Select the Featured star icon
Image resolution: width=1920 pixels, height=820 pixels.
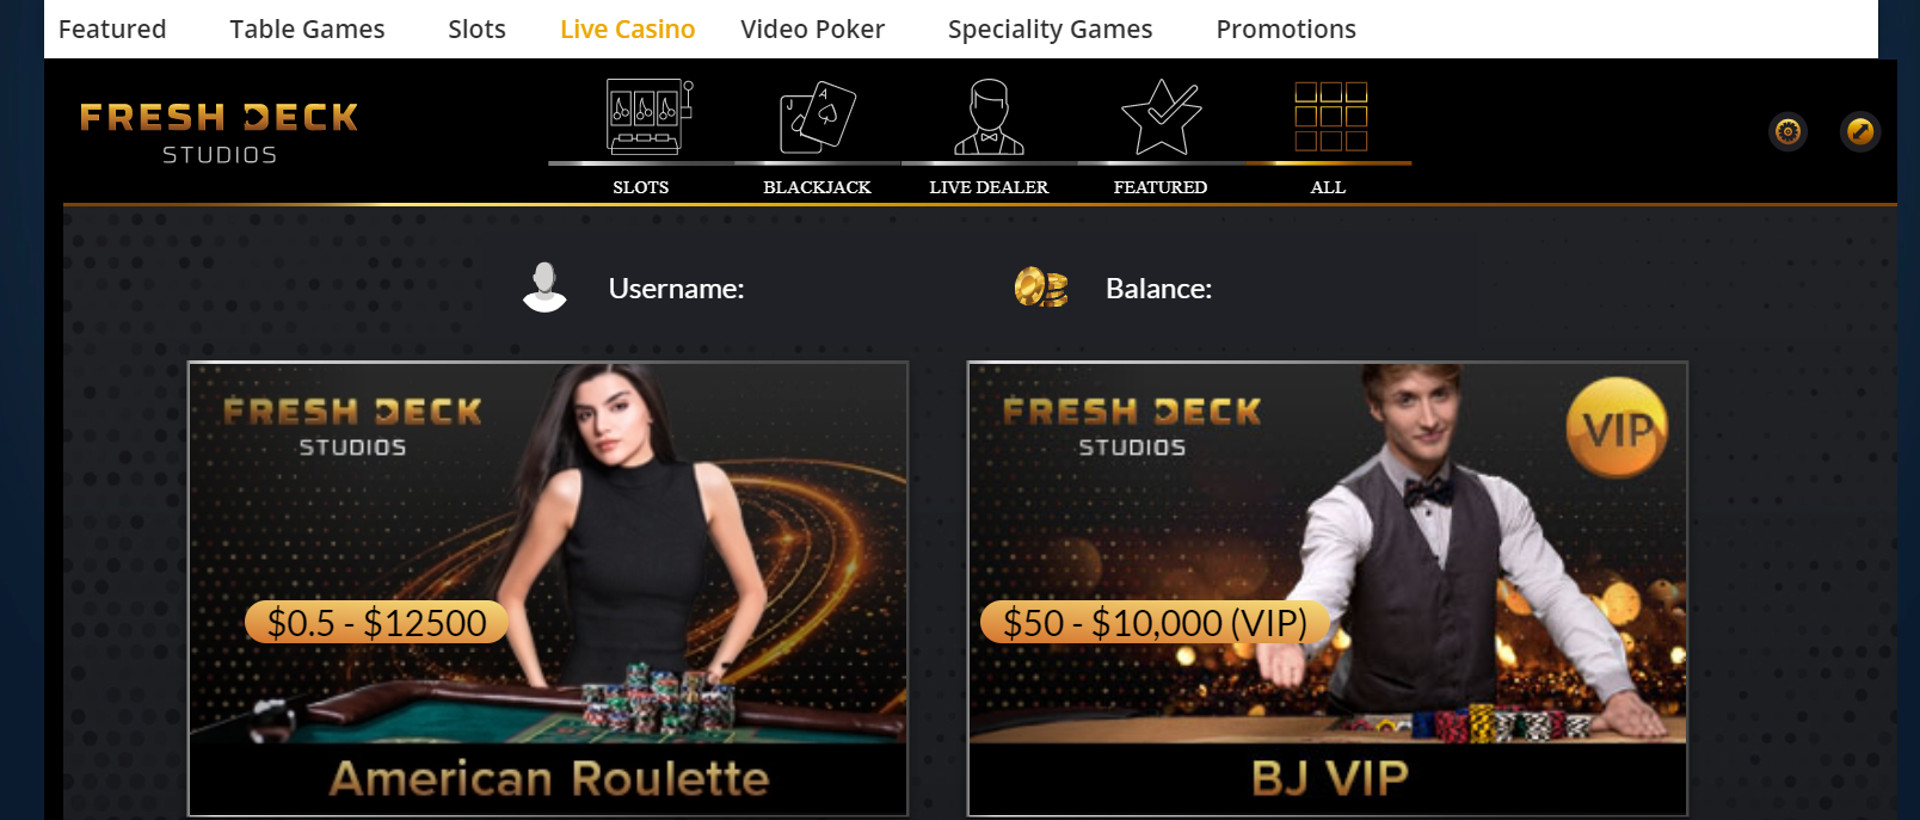[1160, 116]
